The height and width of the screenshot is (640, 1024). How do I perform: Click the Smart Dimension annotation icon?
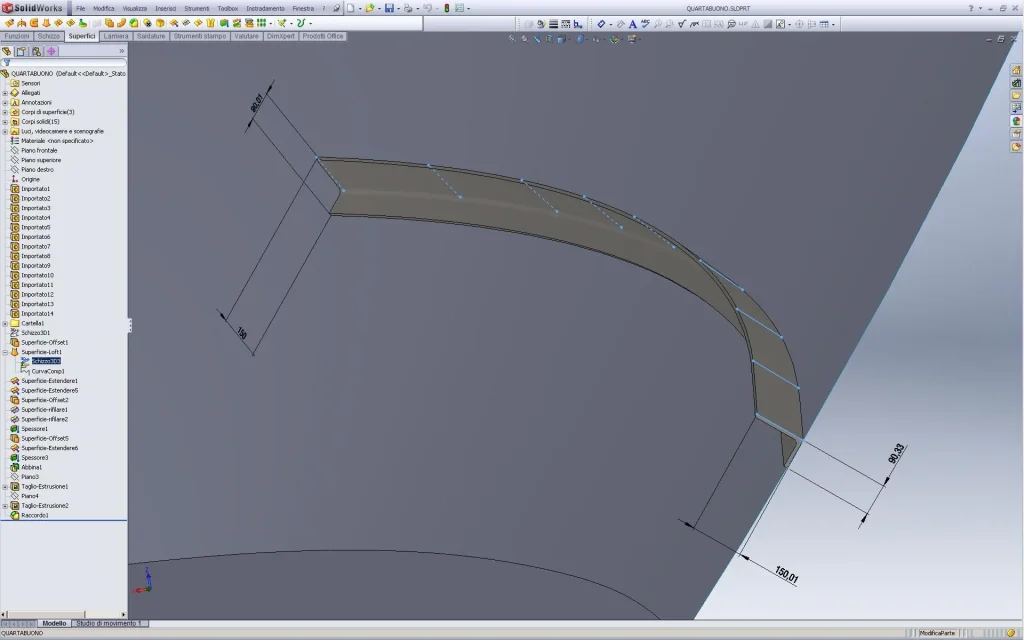click(x=601, y=24)
